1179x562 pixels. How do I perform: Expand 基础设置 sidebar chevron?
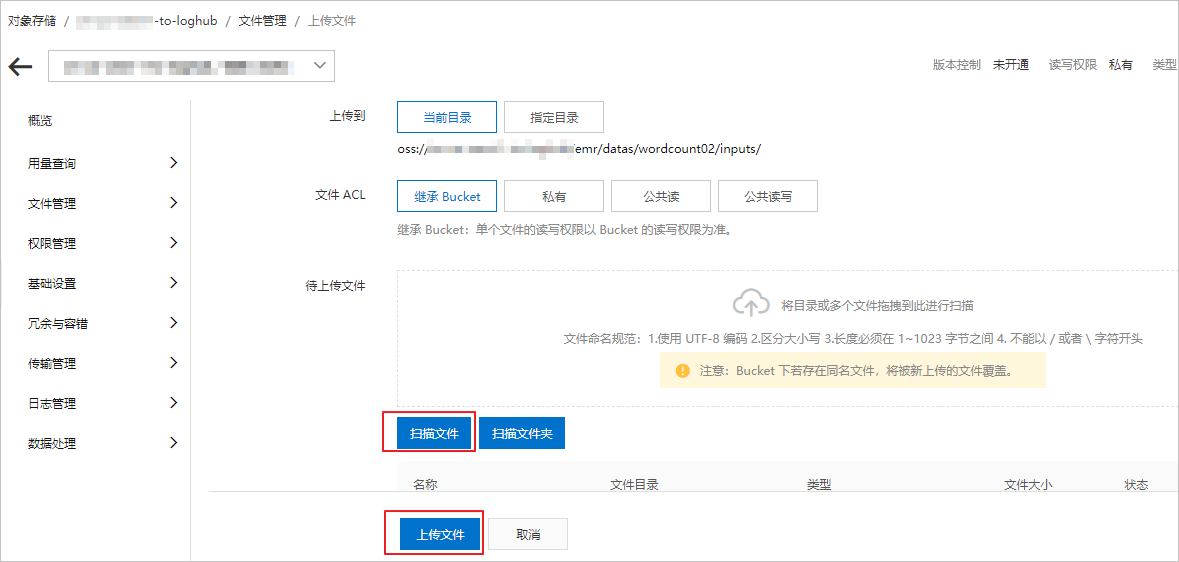174,282
